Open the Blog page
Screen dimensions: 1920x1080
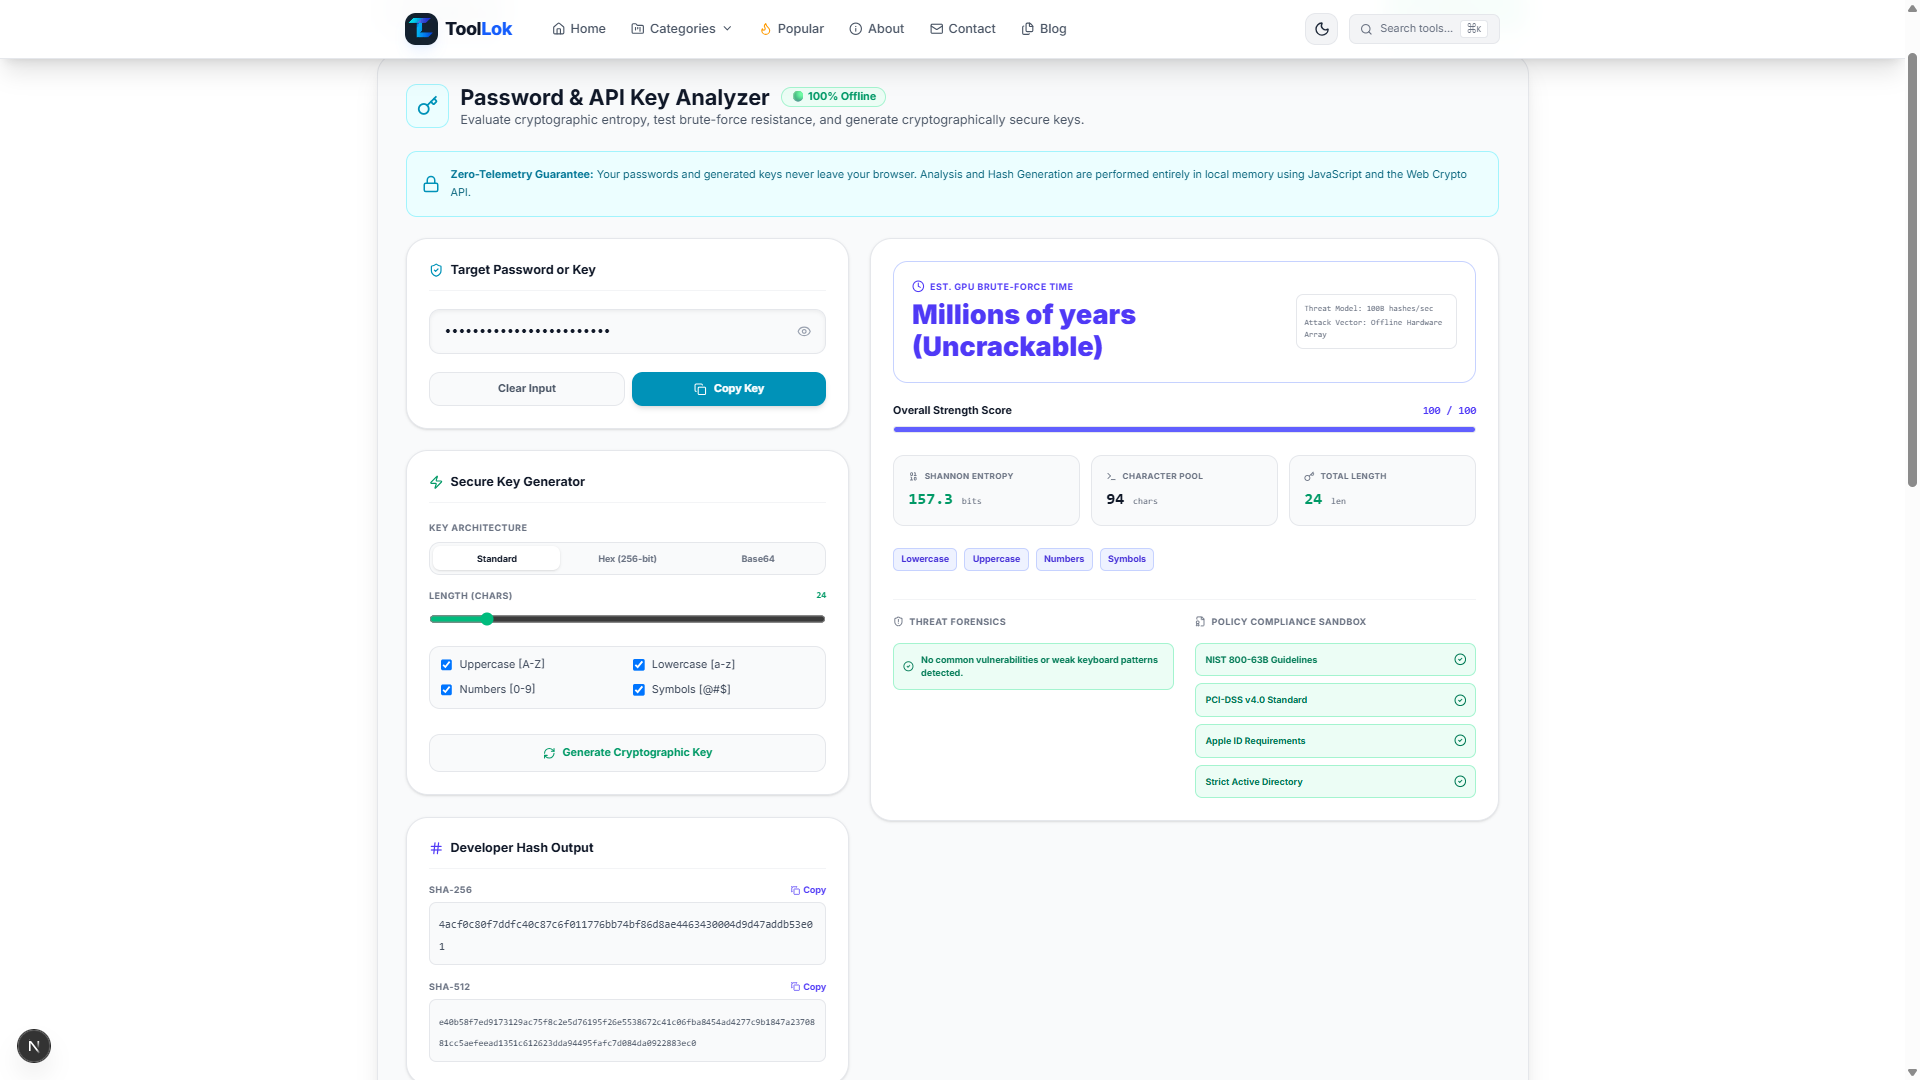coord(1043,29)
